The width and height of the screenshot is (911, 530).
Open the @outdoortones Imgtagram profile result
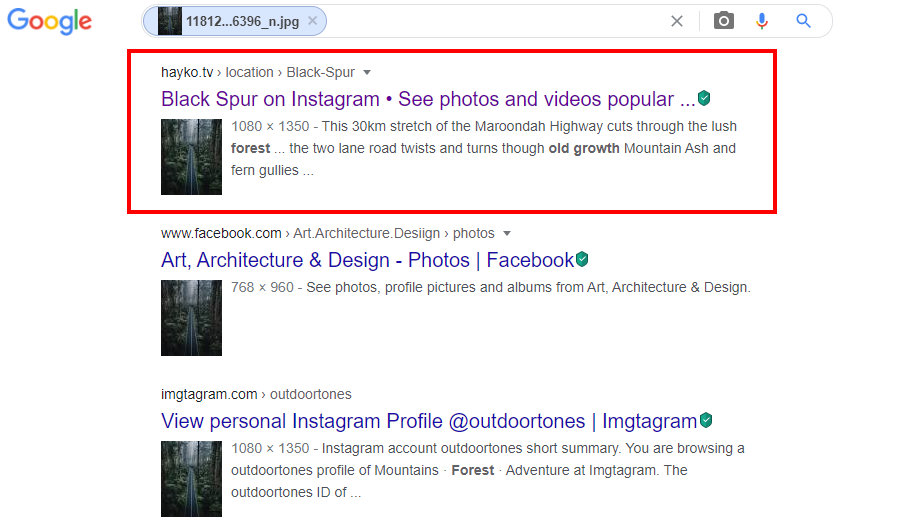(x=429, y=421)
